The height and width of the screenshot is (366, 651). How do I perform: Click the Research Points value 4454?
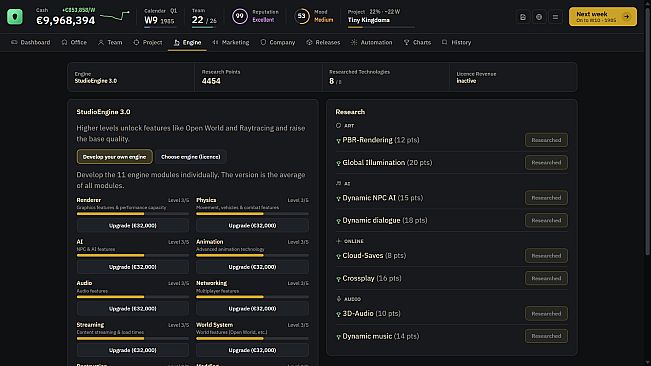211,81
